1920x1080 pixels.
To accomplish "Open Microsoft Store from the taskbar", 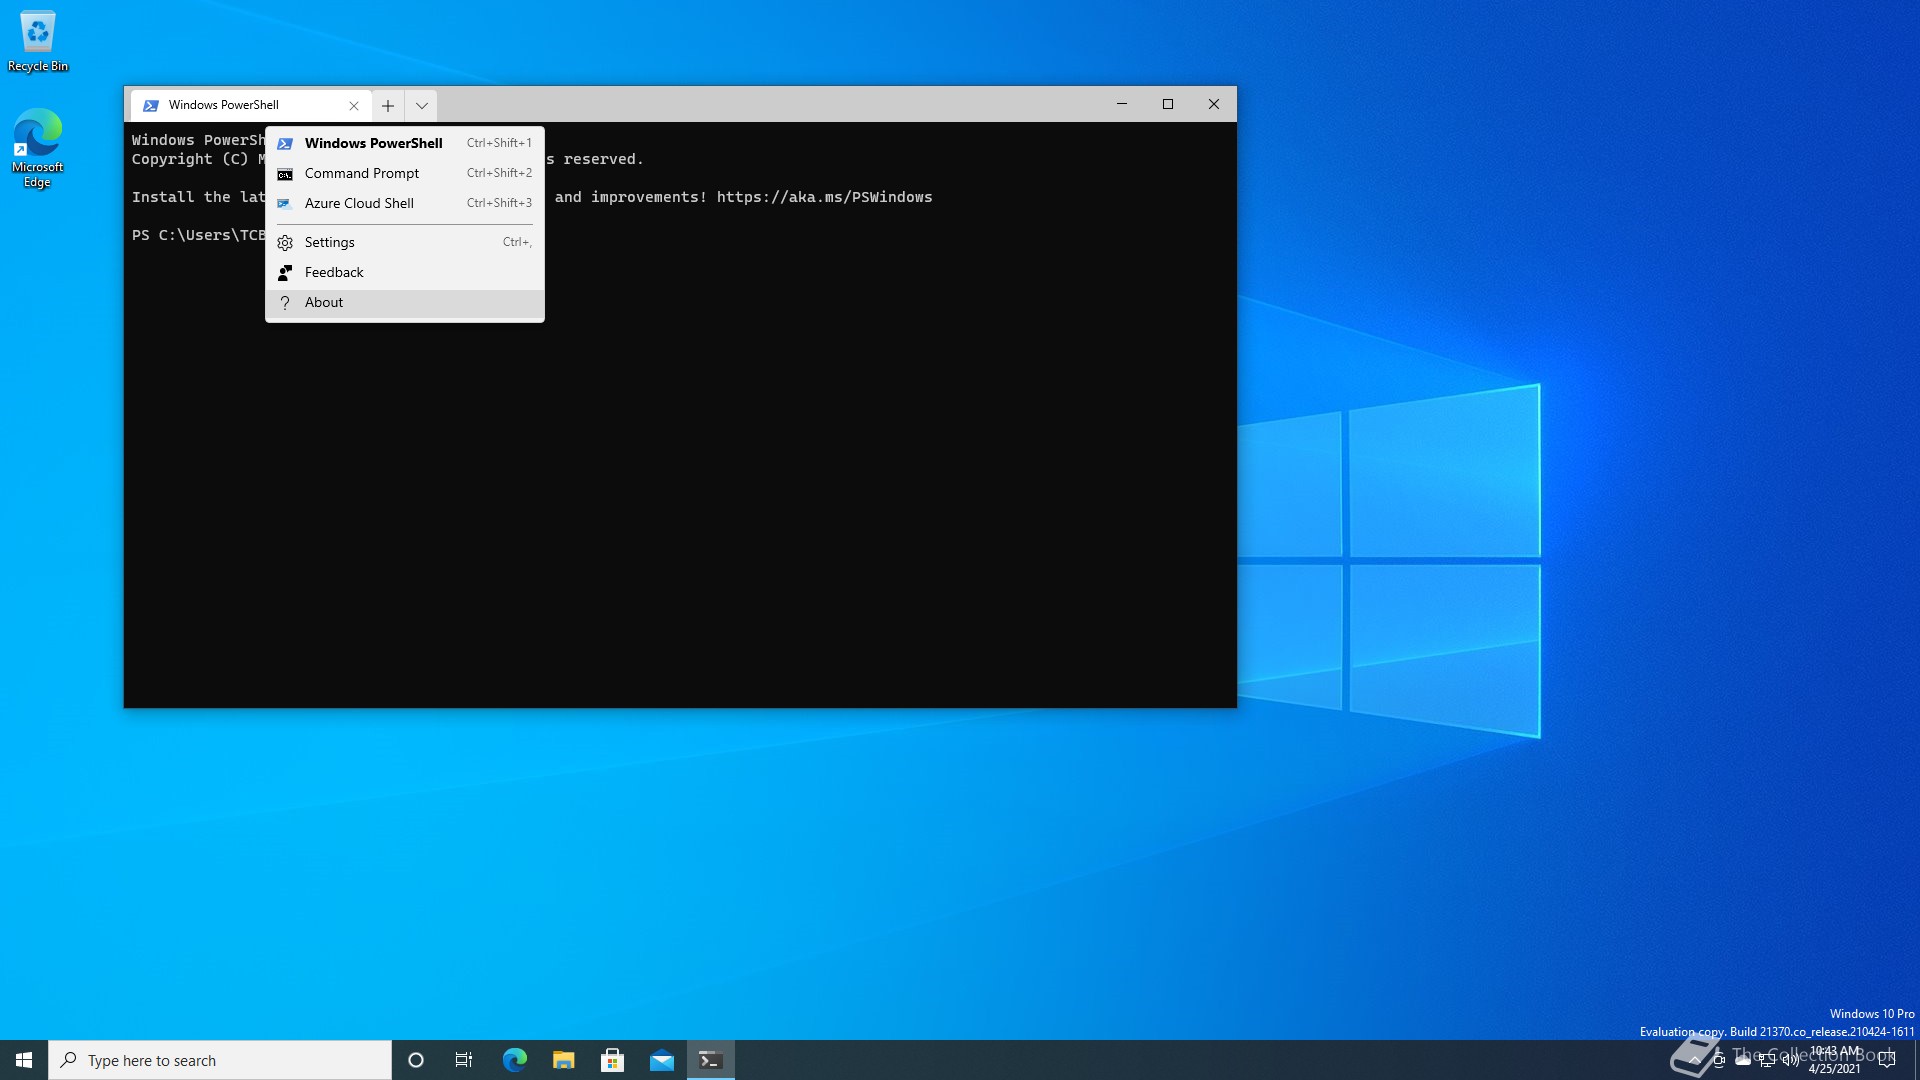I will [x=612, y=1060].
